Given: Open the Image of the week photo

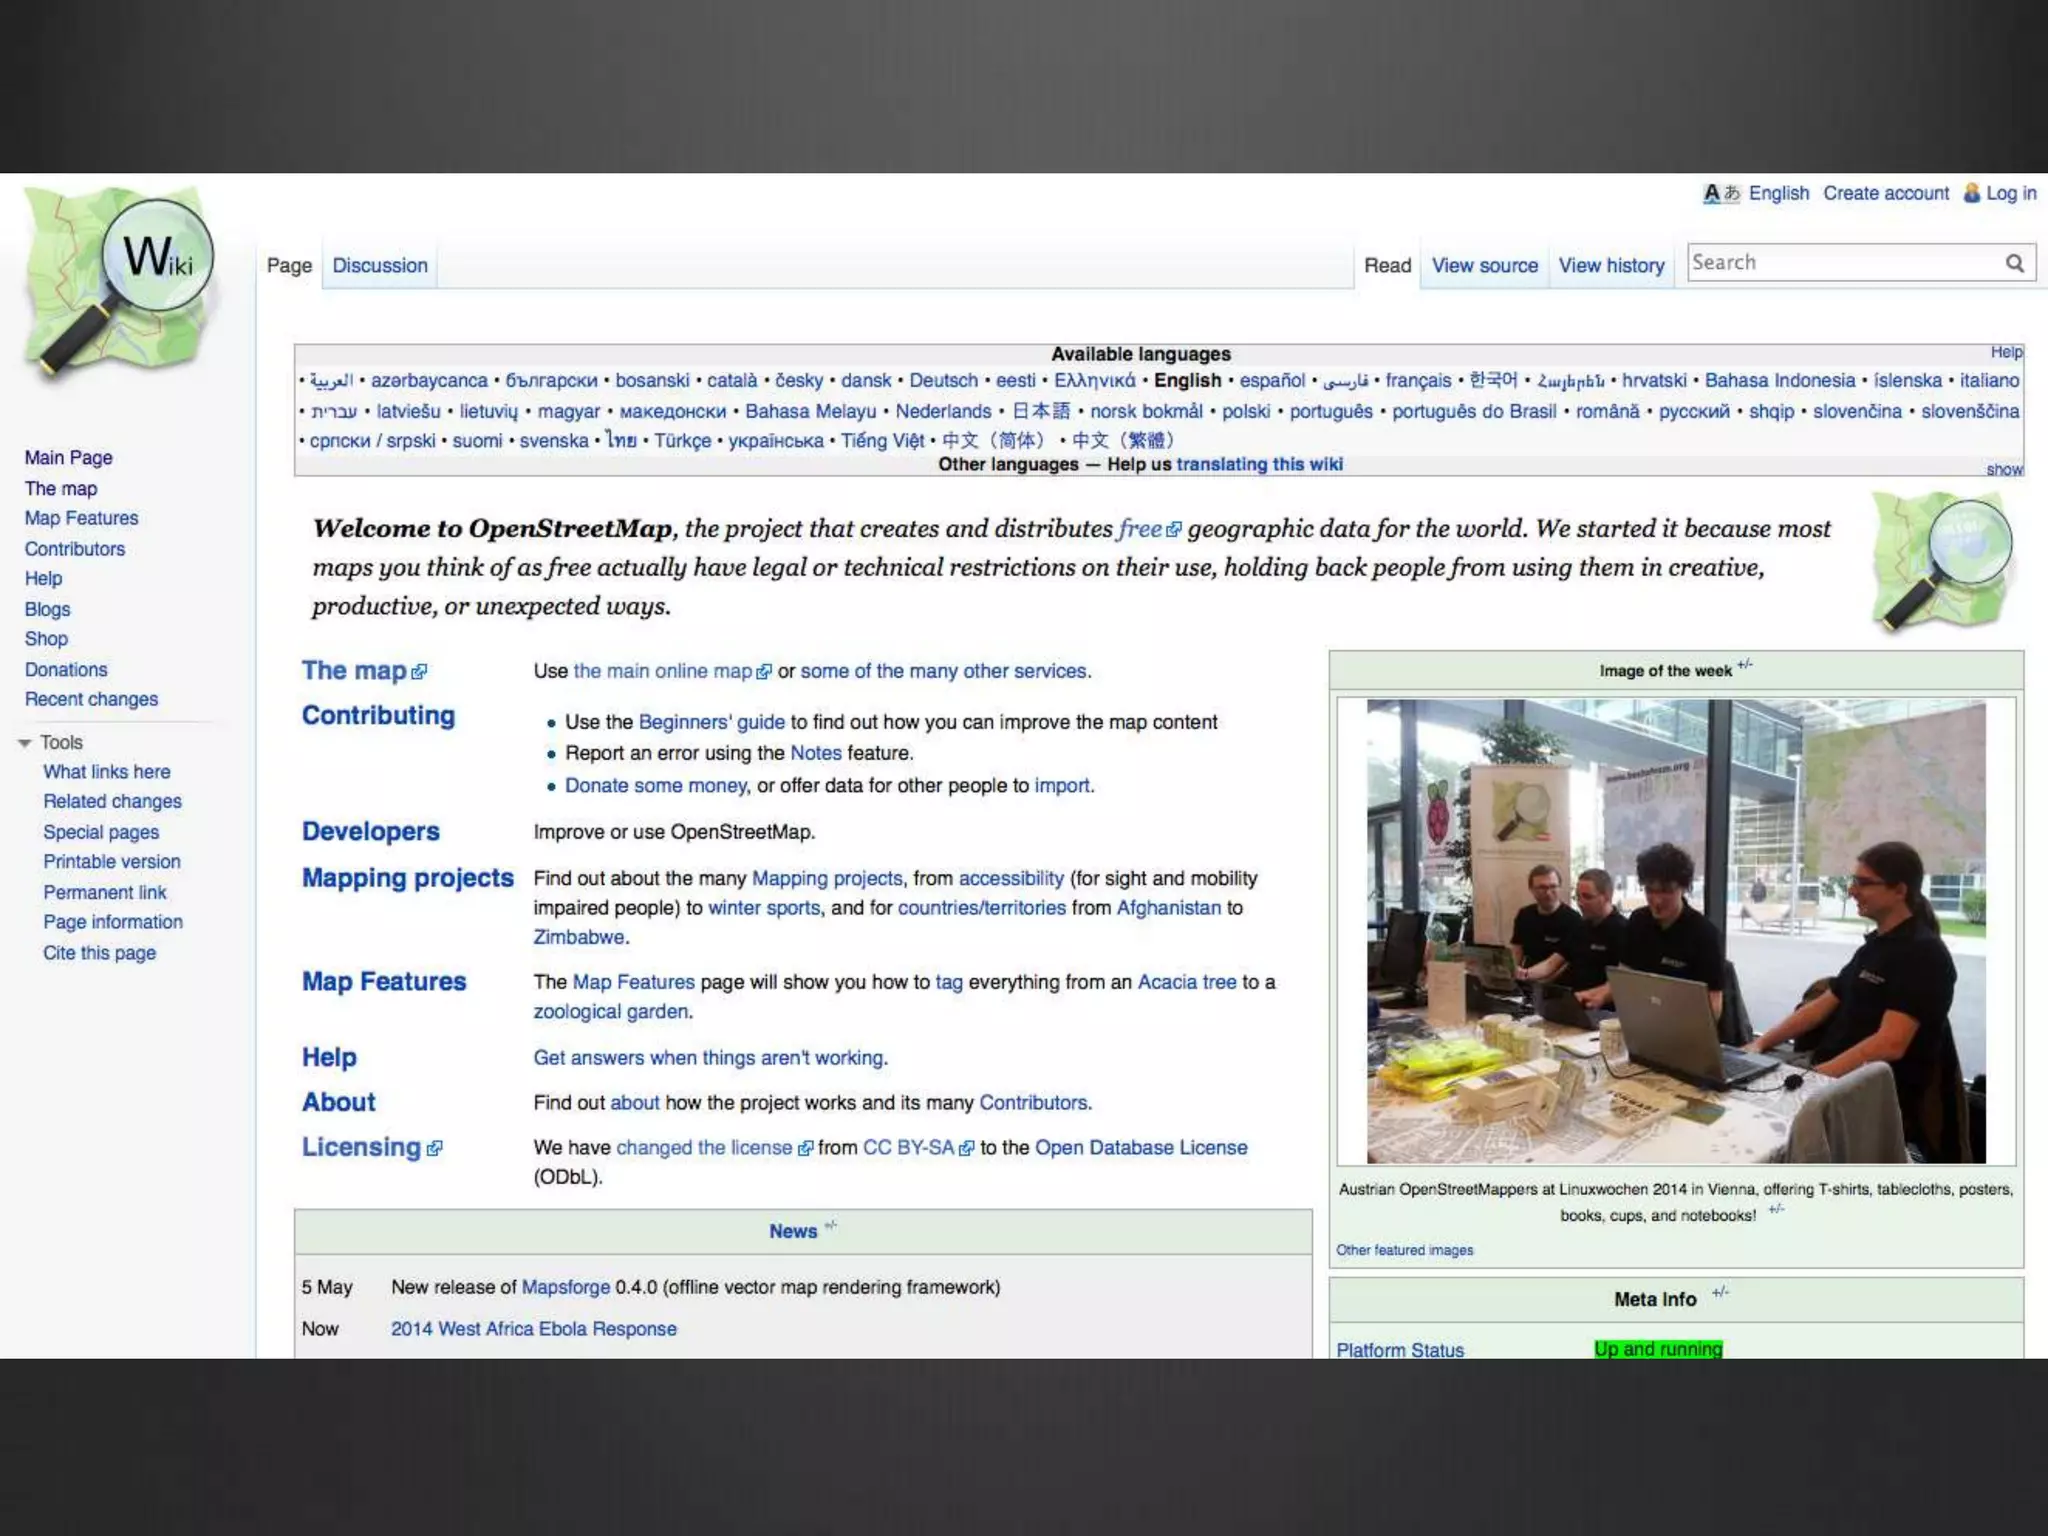Looking at the screenshot, I should tap(1676, 931).
